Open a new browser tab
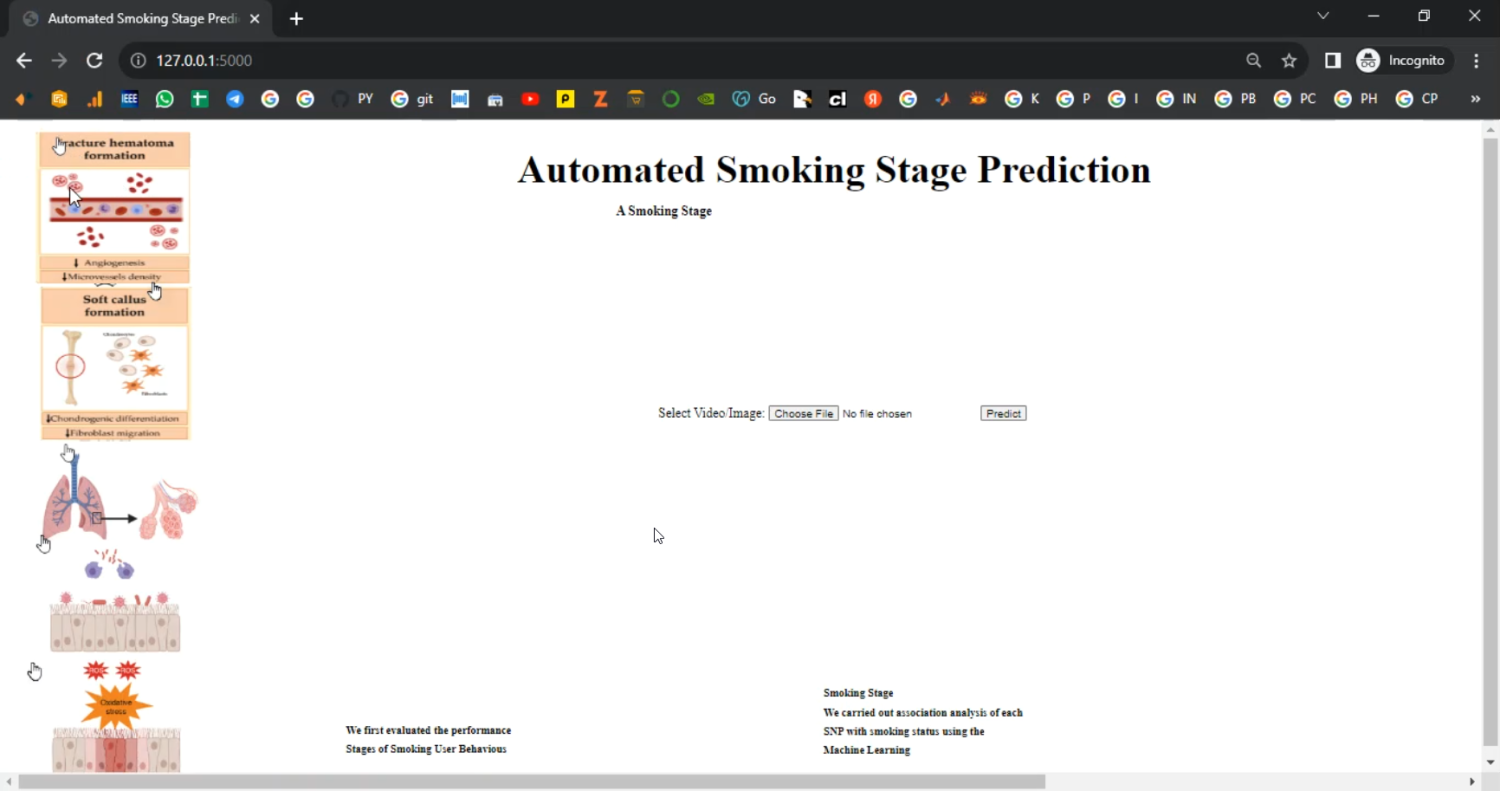Viewport: 1500px width, 791px height. click(x=296, y=19)
